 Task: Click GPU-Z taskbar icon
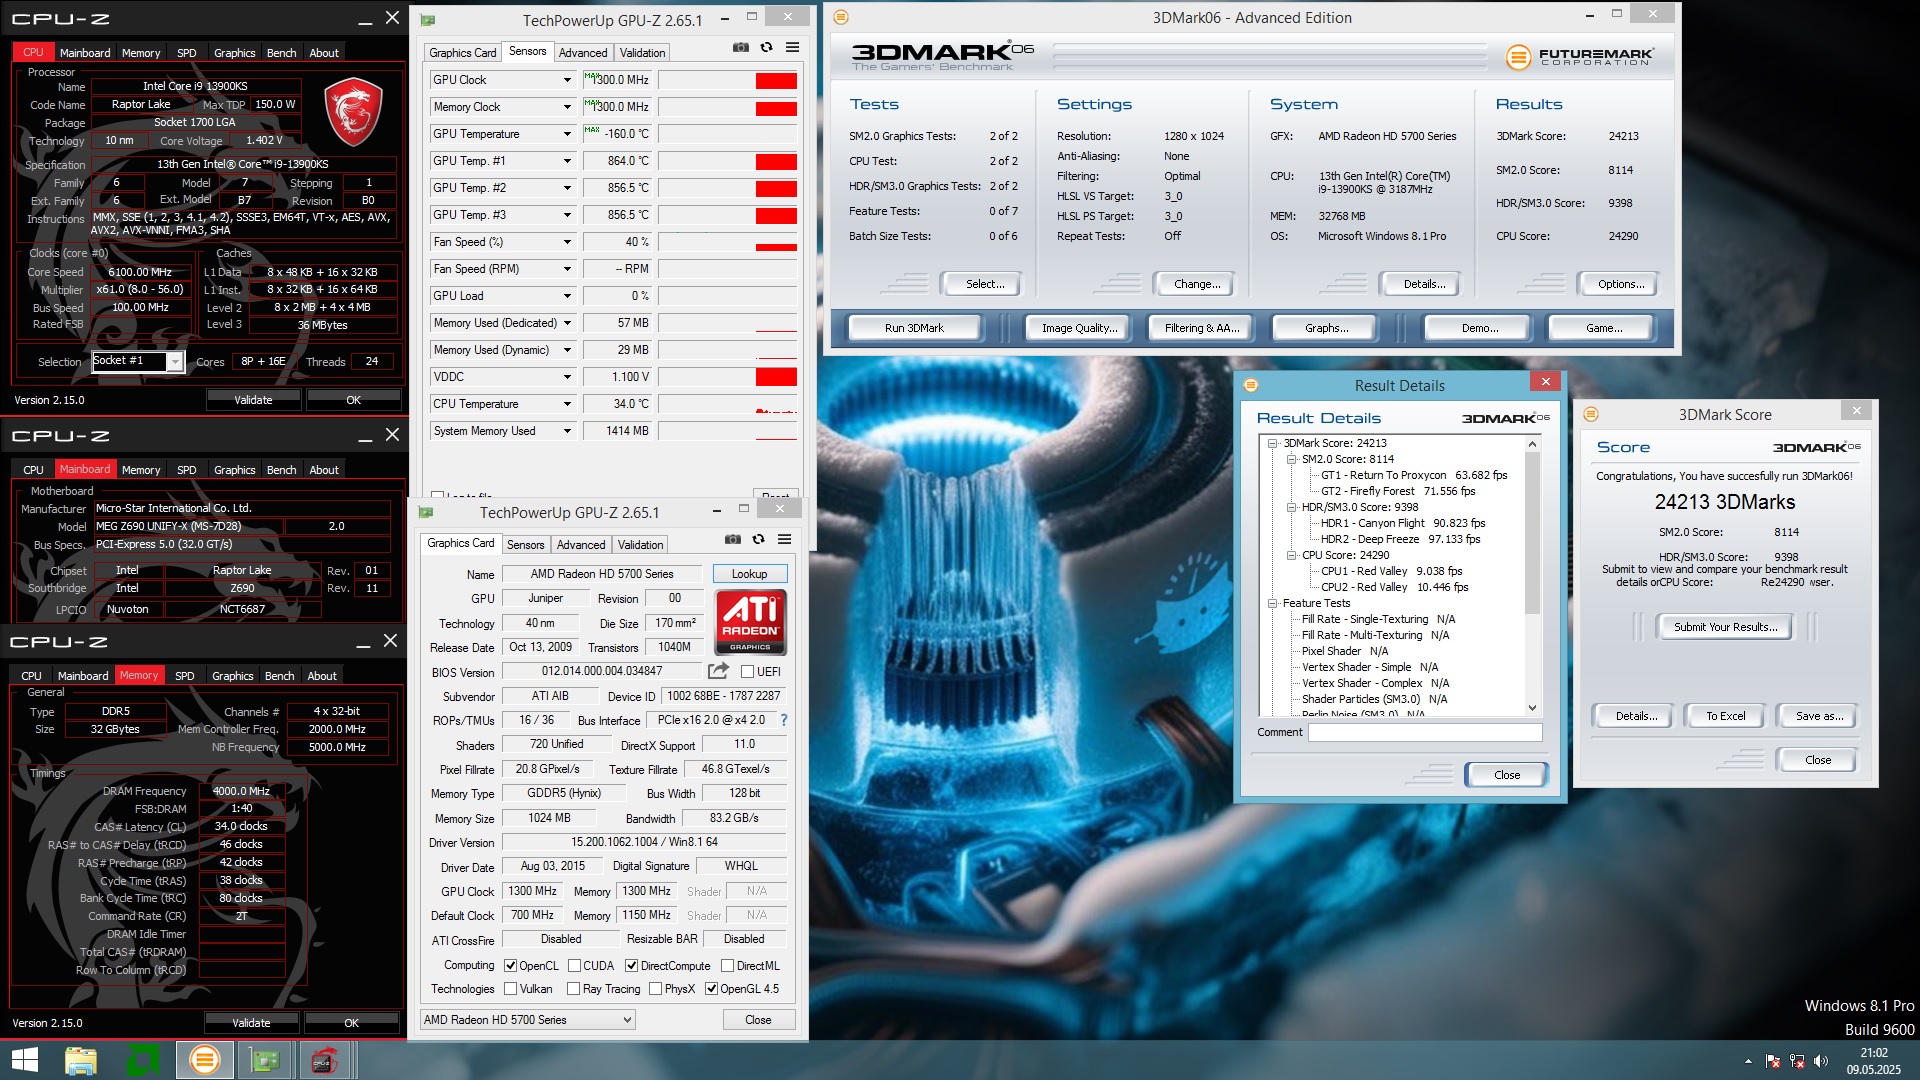[264, 1060]
